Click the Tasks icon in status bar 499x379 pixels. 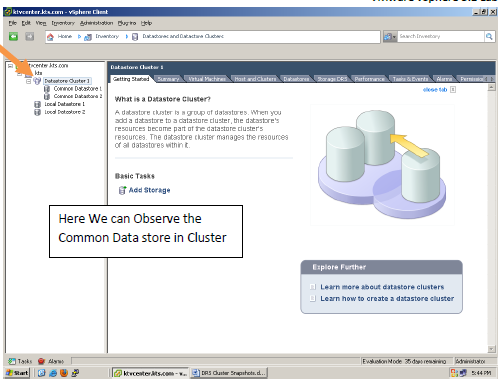pos(12,361)
